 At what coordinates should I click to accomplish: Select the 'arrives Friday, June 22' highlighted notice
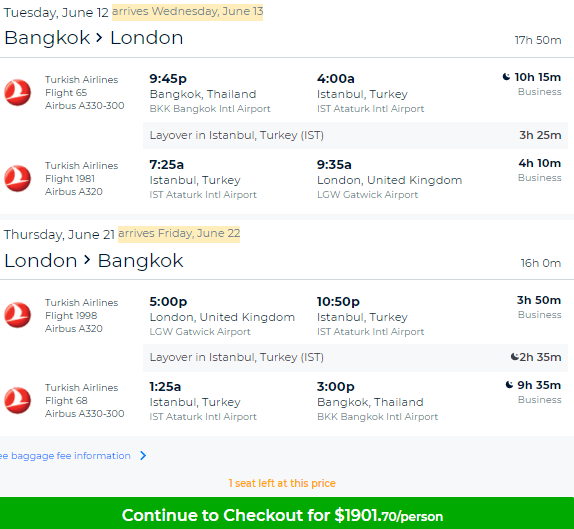[x=179, y=234]
